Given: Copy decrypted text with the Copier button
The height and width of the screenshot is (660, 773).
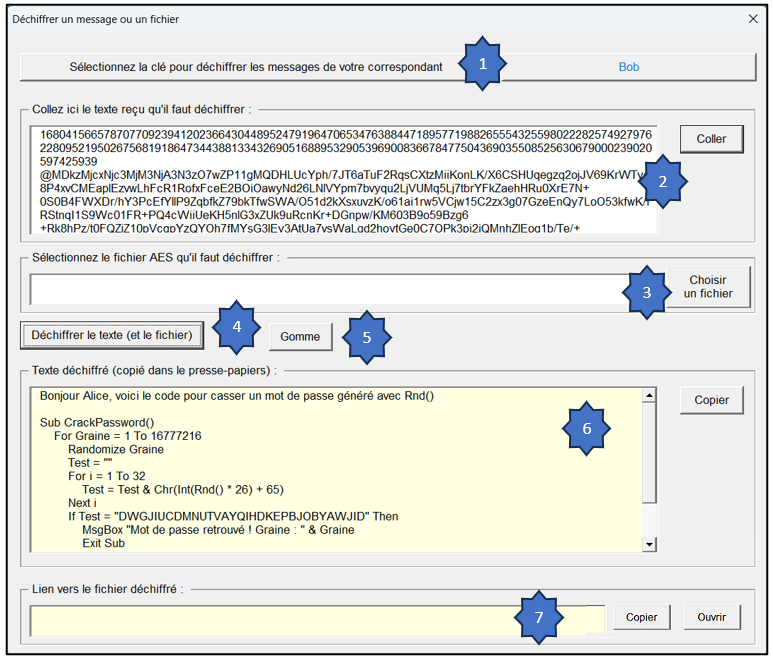Looking at the screenshot, I should click(x=711, y=400).
